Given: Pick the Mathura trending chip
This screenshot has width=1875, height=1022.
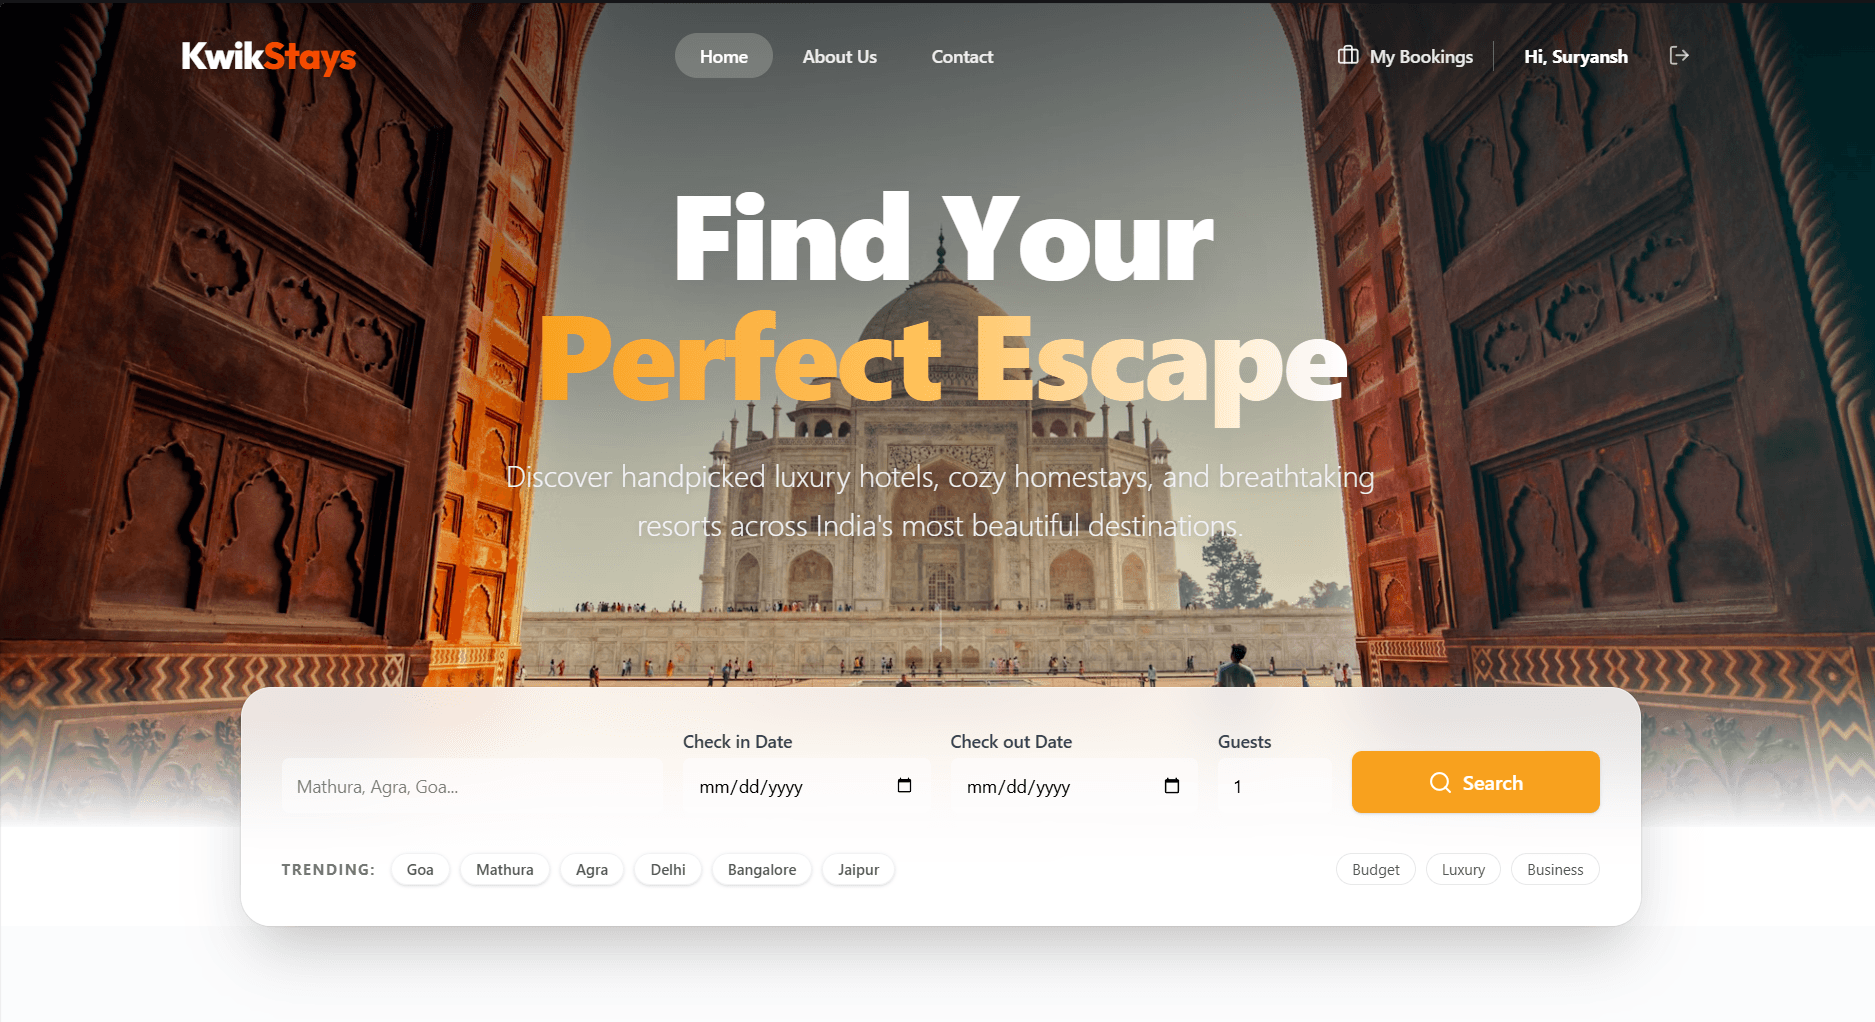Looking at the screenshot, I should click(x=505, y=870).
